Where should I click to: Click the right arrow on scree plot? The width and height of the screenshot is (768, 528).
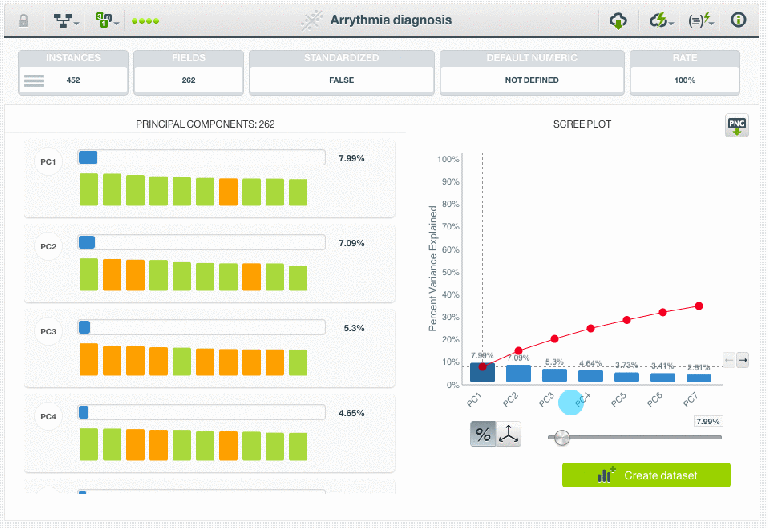coord(742,360)
